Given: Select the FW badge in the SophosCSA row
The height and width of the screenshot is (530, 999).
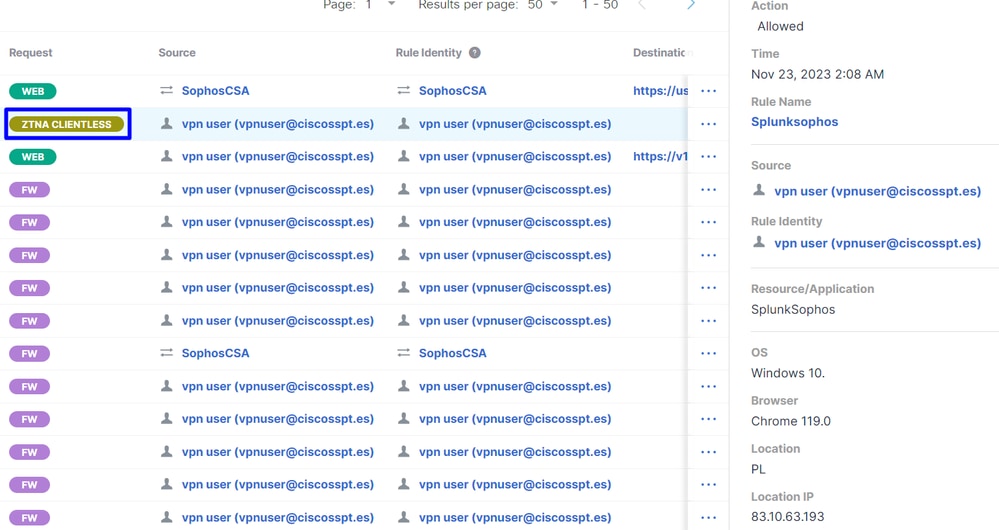Looking at the screenshot, I should click(29, 354).
